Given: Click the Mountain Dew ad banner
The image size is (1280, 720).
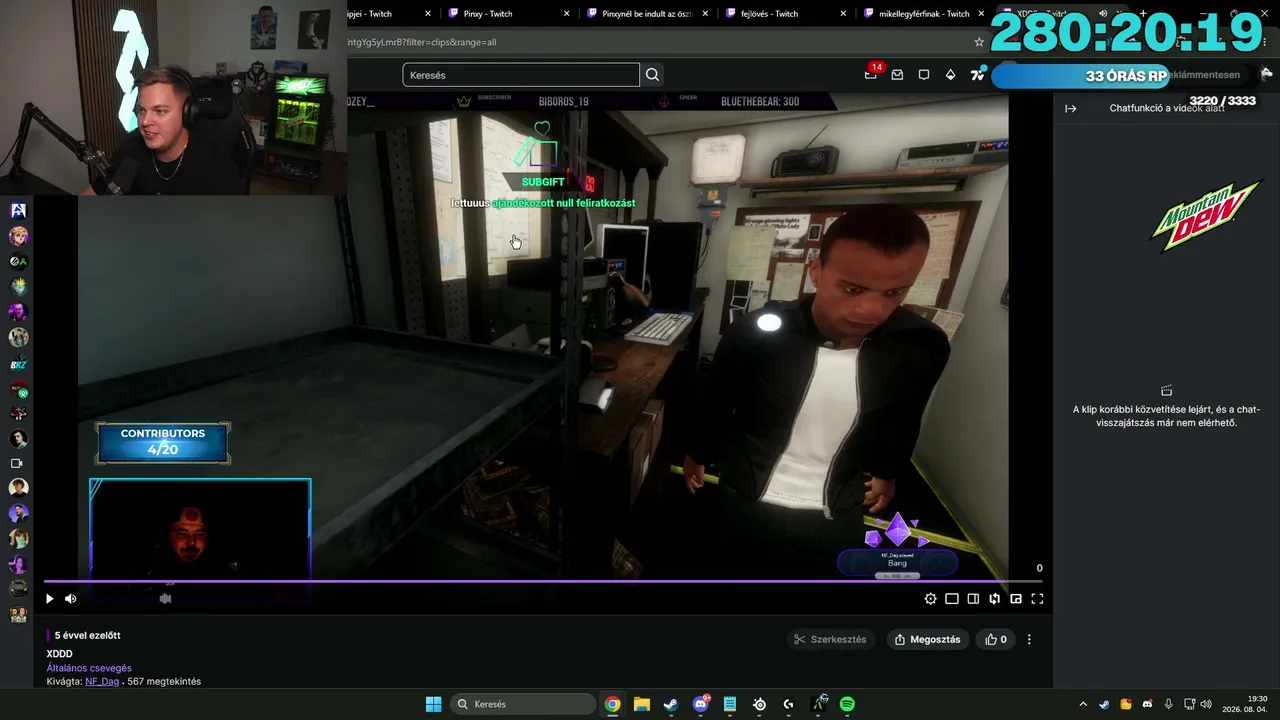Looking at the screenshot, I should (1205, 215).
